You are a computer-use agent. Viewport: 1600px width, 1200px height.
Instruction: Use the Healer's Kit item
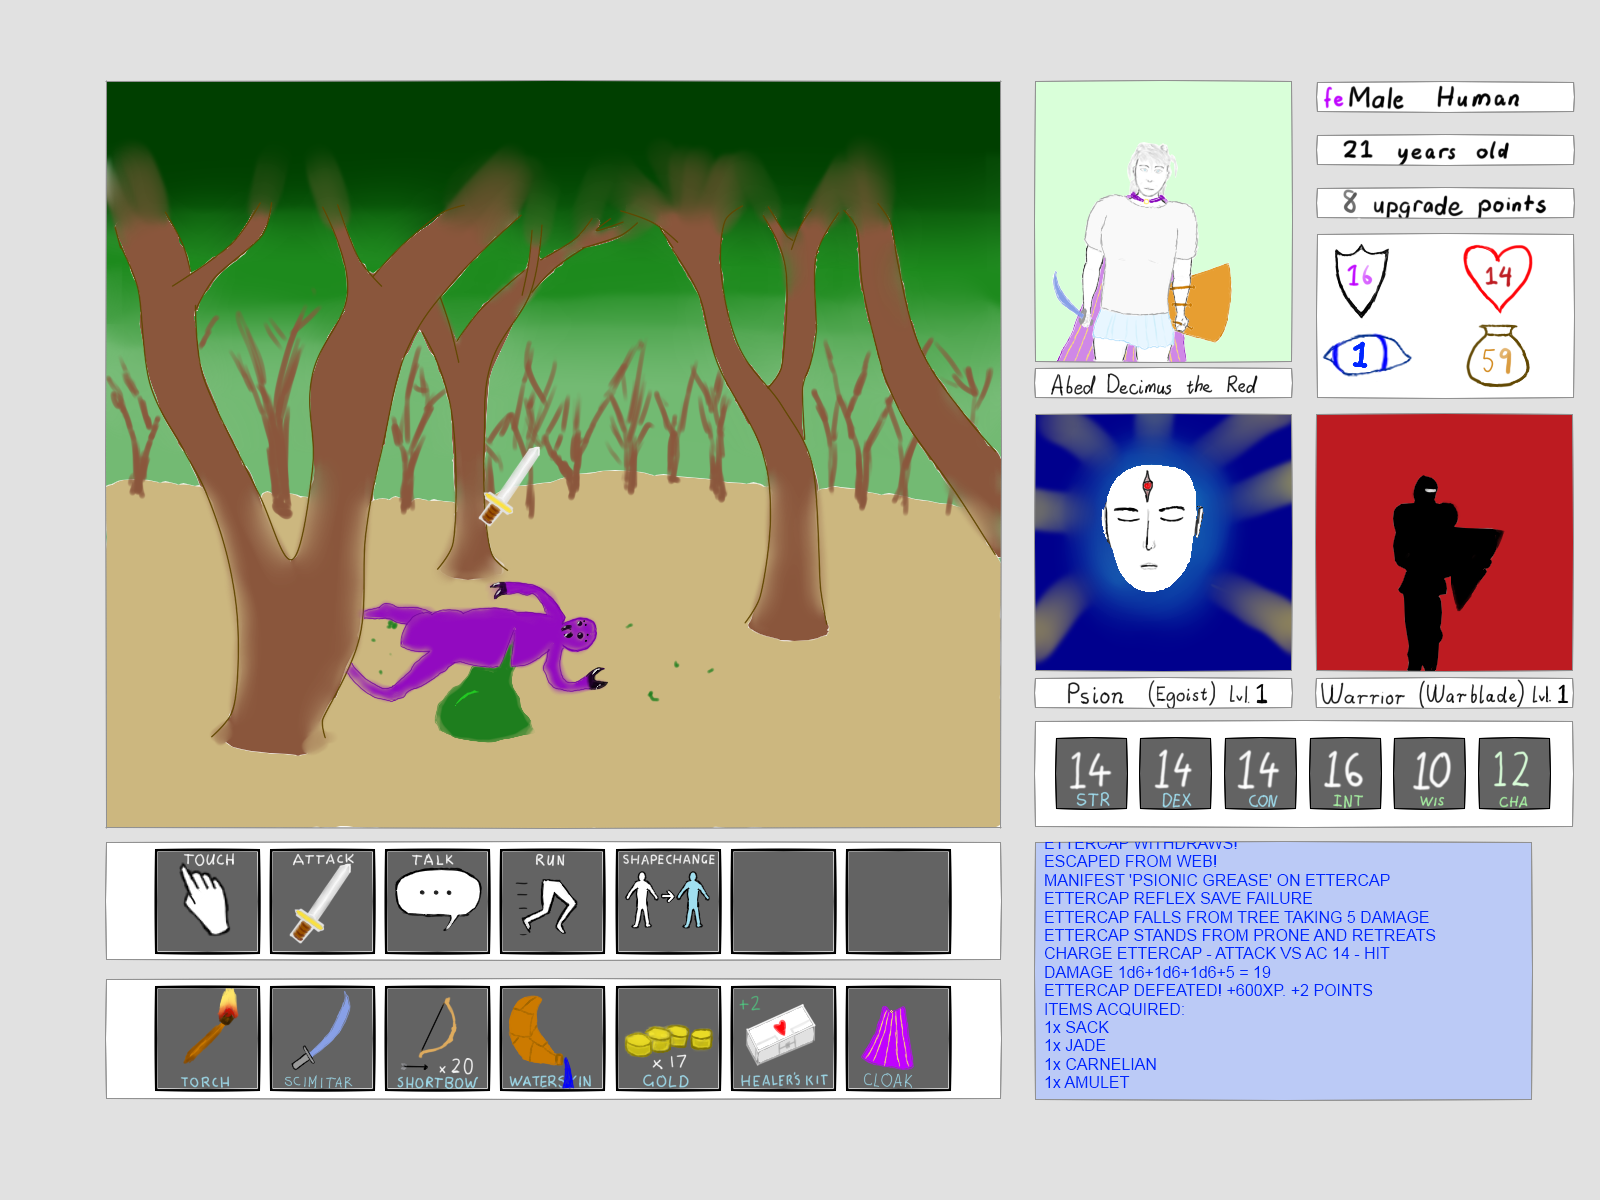click(783, 1038)
